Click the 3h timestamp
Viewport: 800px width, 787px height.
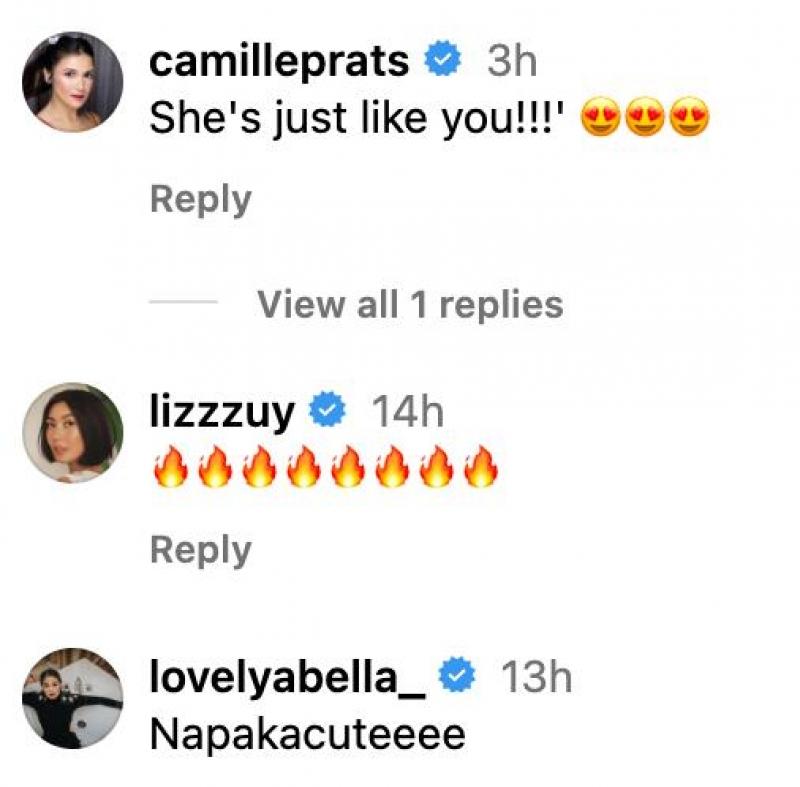pos(512,62)
